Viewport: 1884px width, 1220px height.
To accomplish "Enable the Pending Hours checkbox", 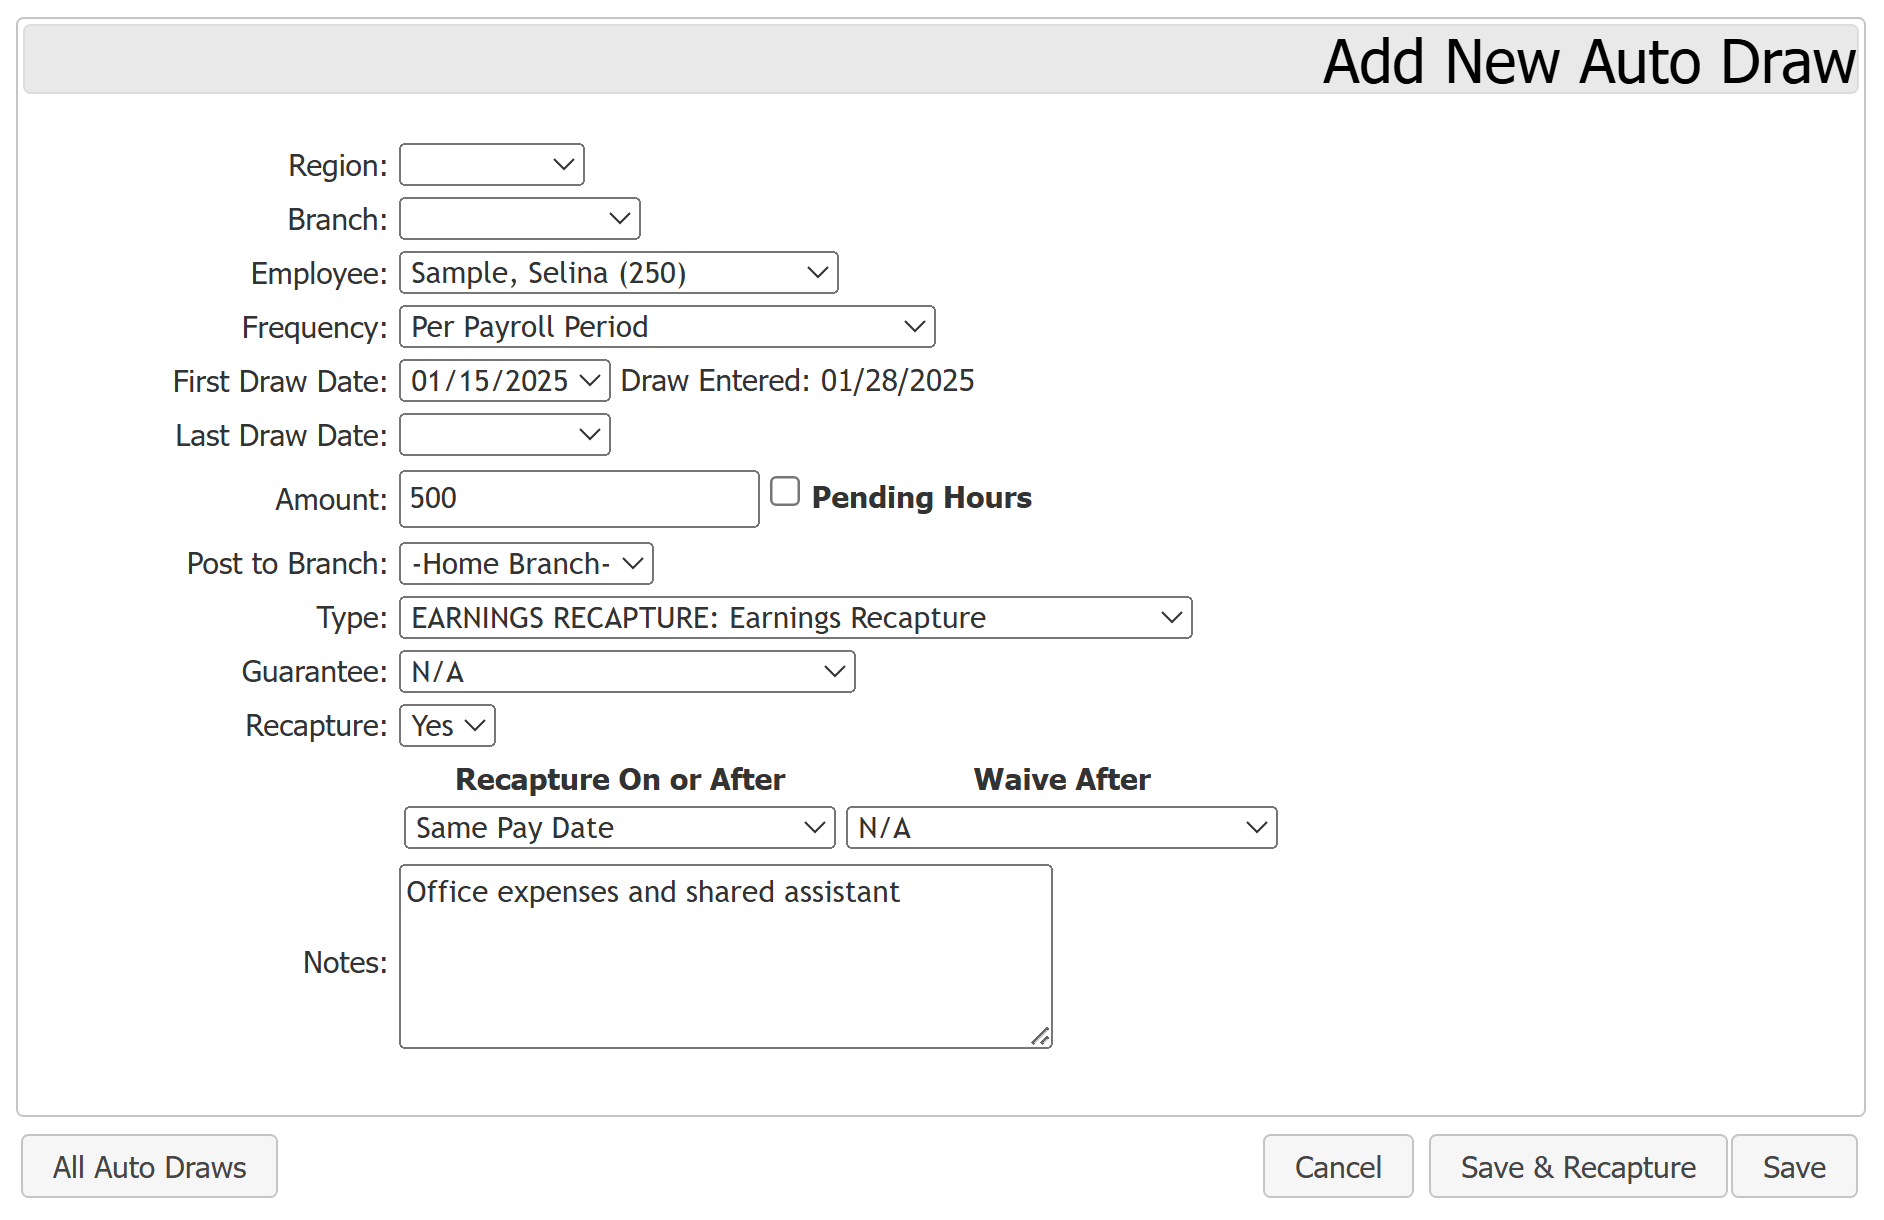I will pyautogui.click(x=785, y=492).
